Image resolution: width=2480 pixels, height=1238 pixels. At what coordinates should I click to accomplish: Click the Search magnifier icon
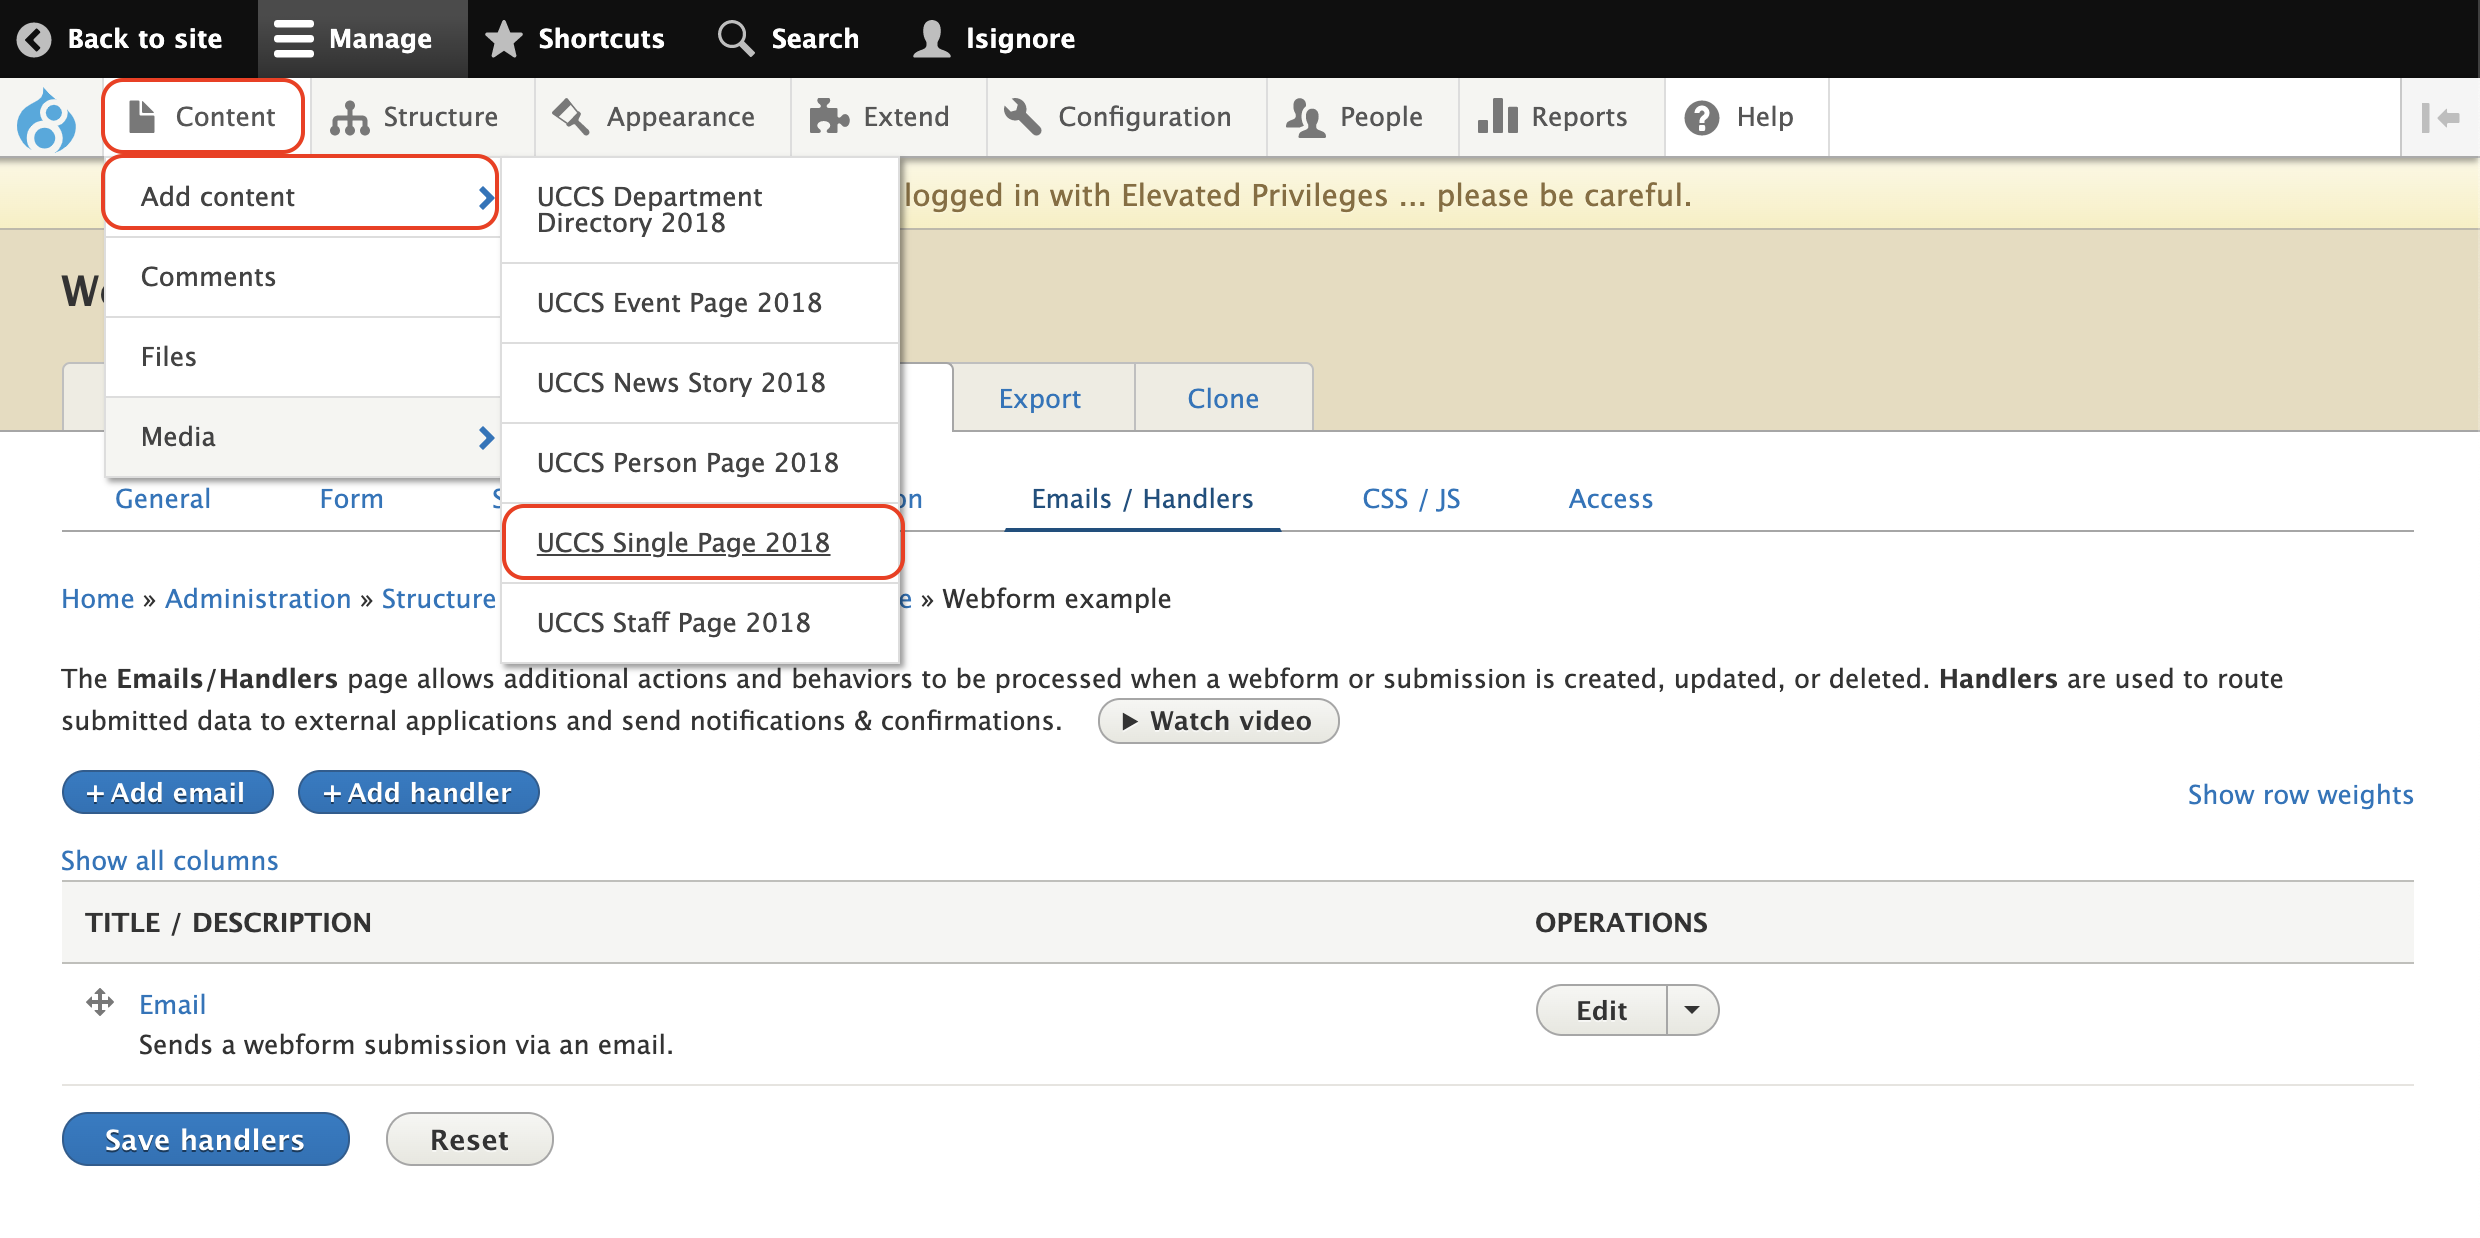(x=736, y=39)
